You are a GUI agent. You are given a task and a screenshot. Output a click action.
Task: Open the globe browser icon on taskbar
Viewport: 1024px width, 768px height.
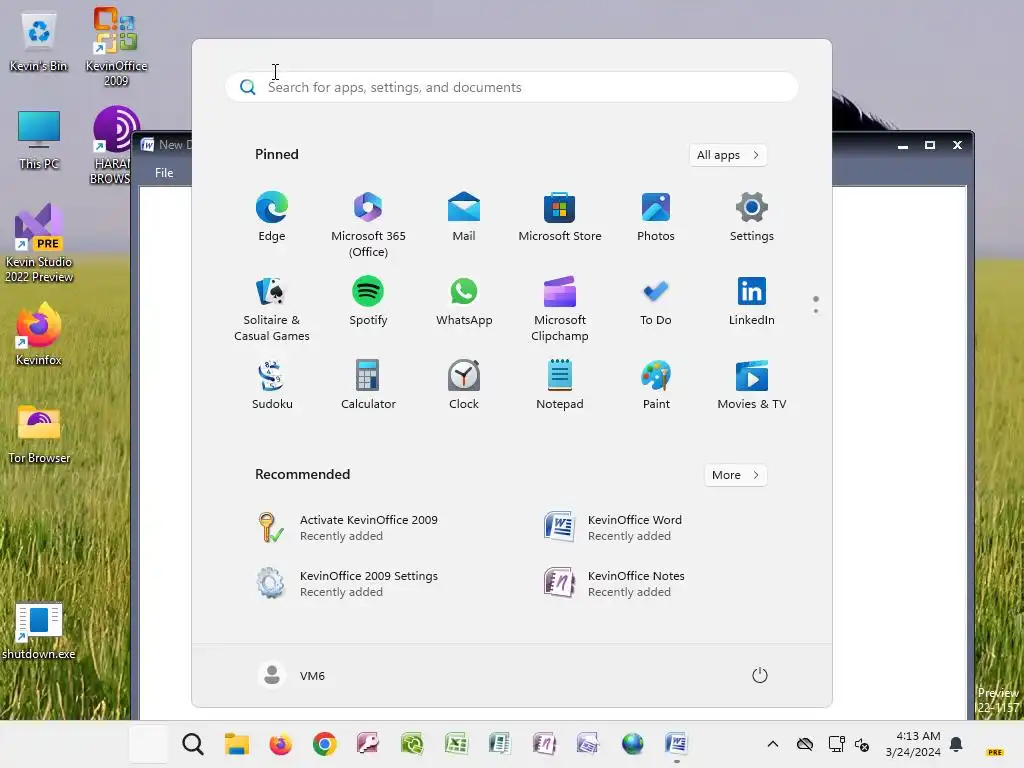(632, 744)
